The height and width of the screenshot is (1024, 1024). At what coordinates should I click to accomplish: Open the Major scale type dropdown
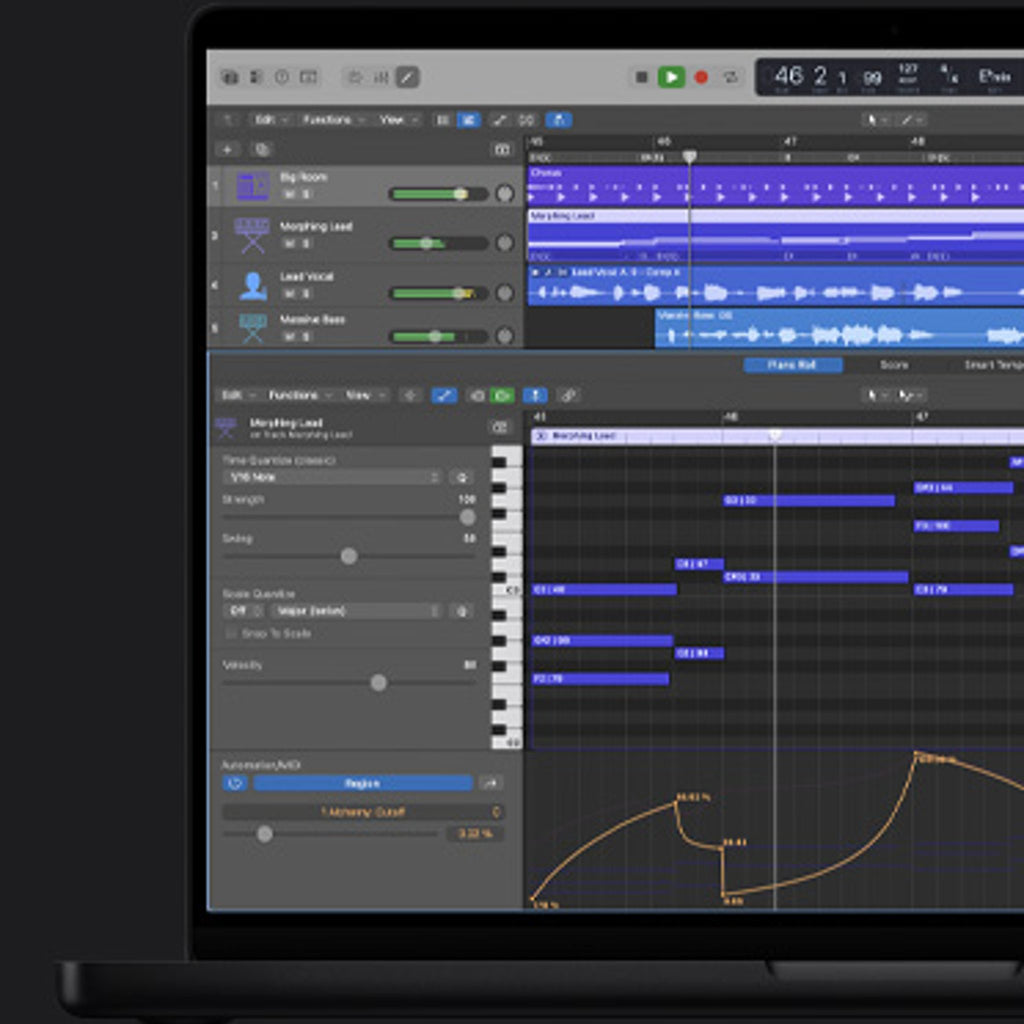(356, 611)
